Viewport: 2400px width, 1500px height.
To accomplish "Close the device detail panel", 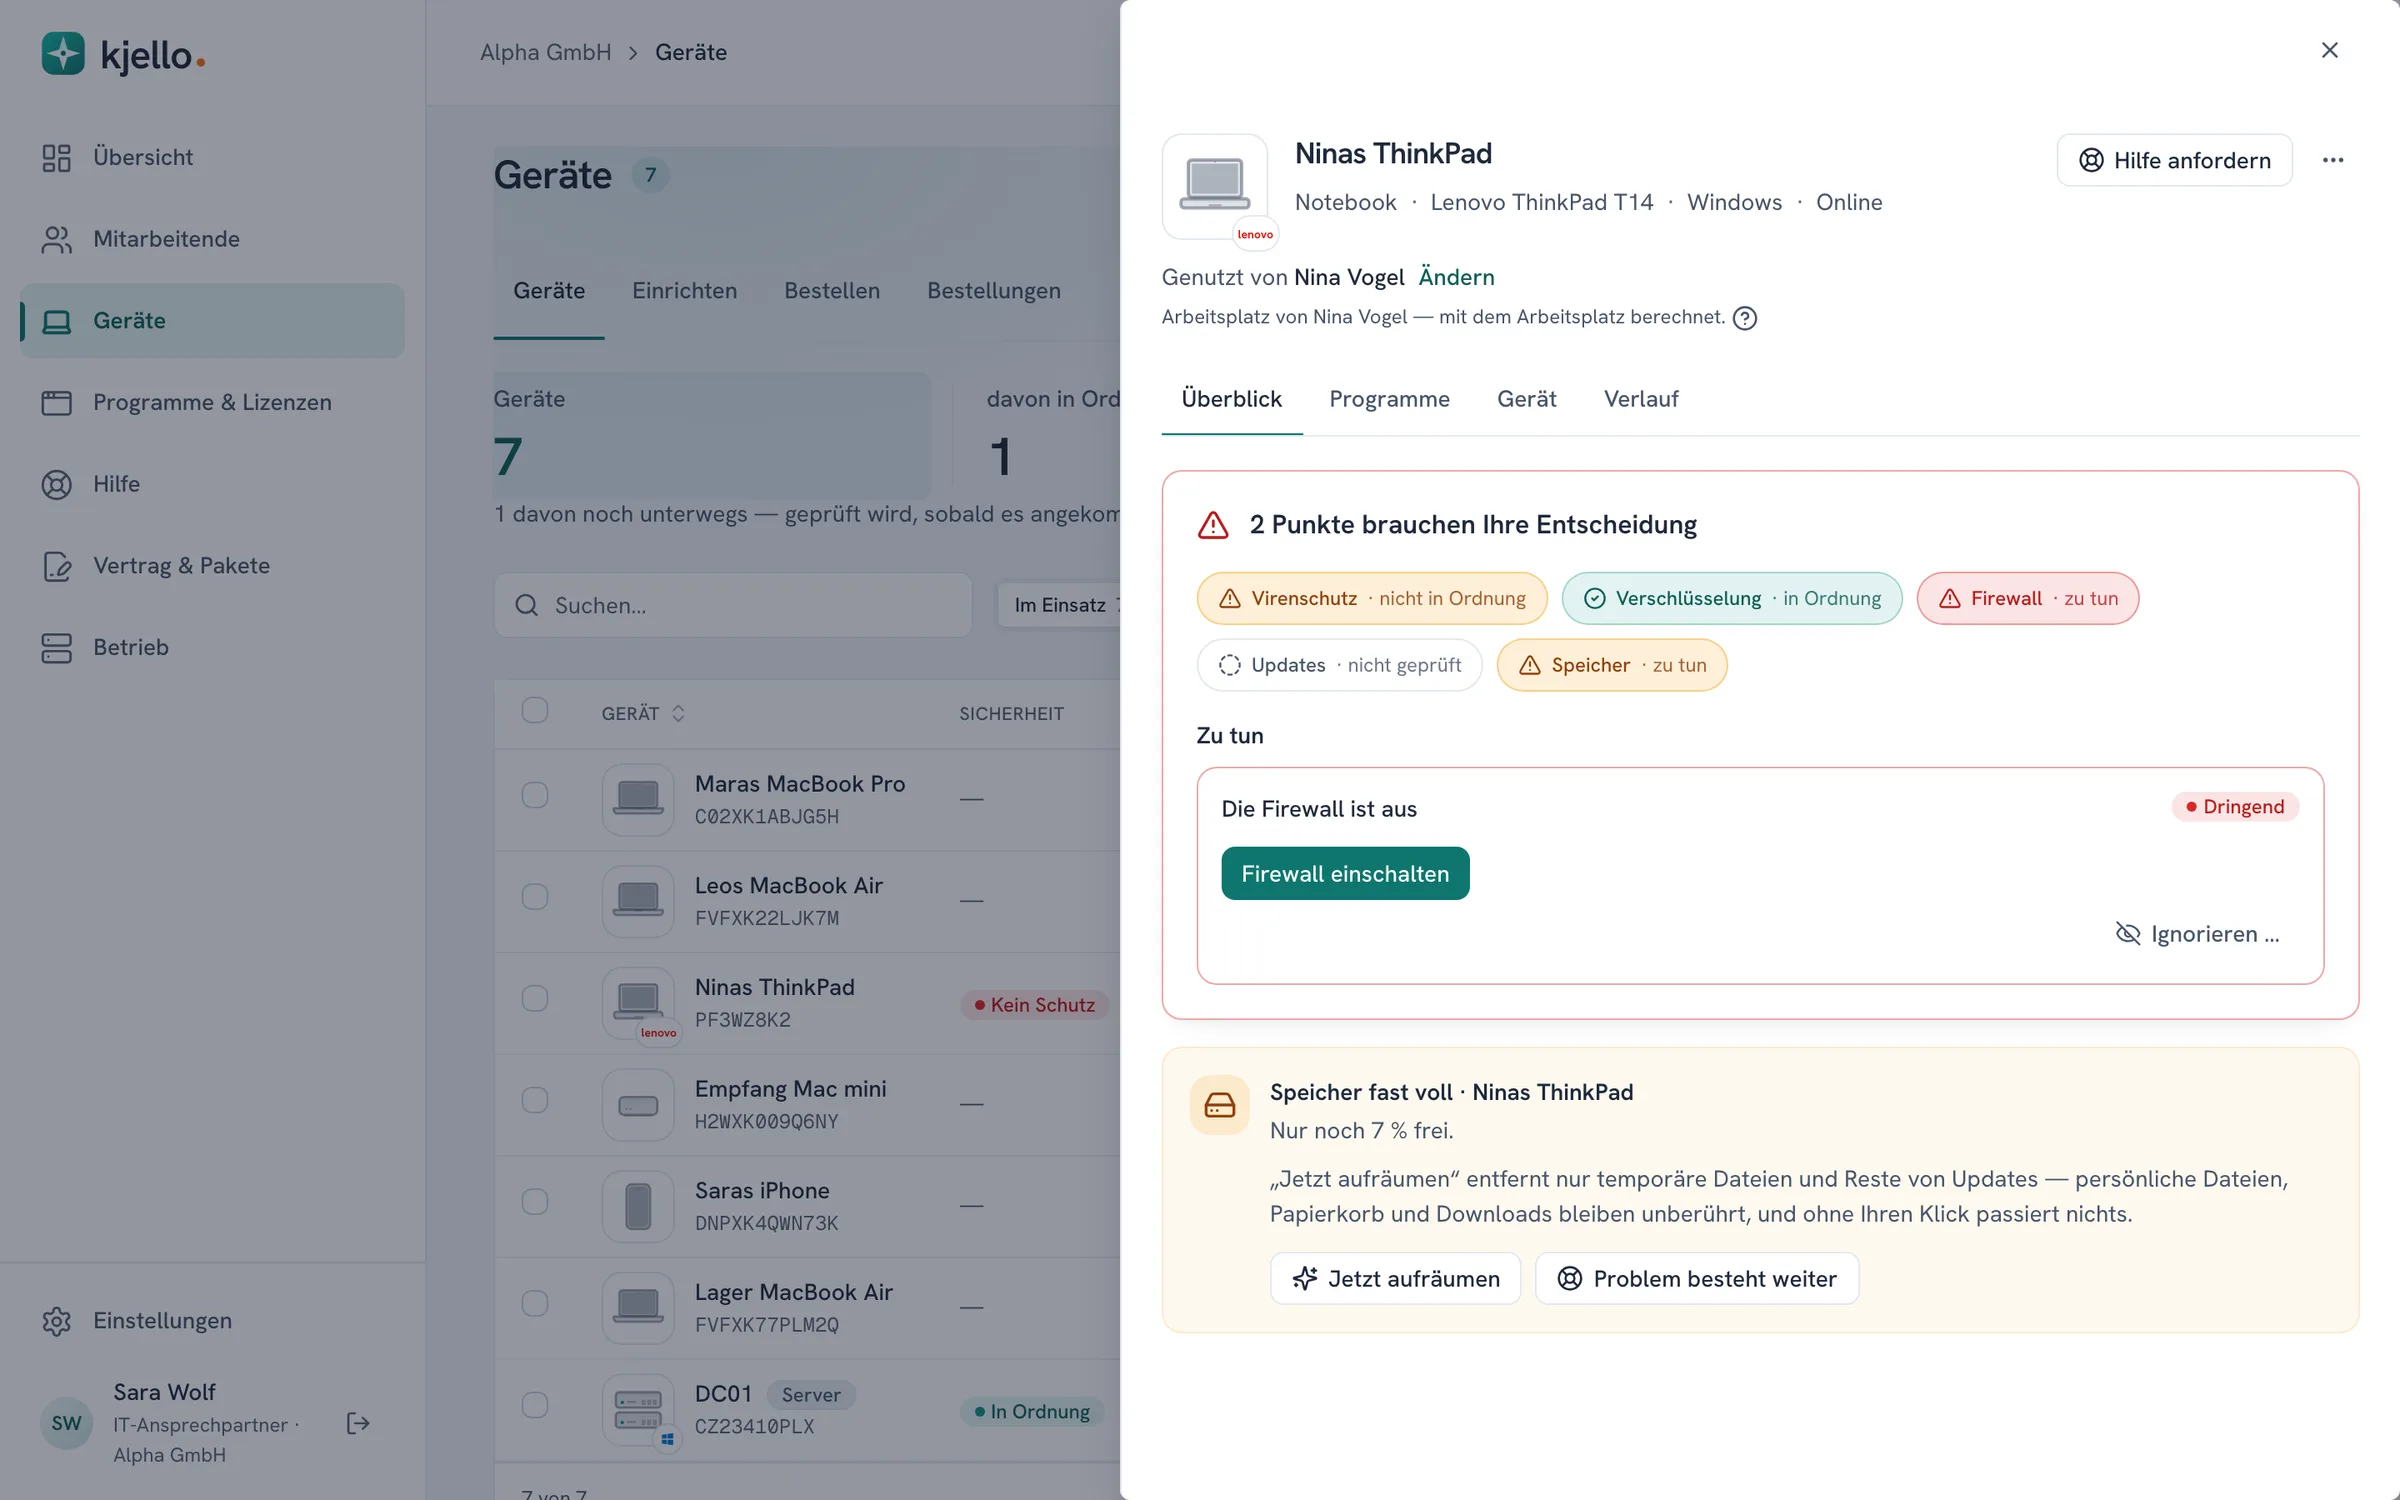I will tap(2330, 50).
